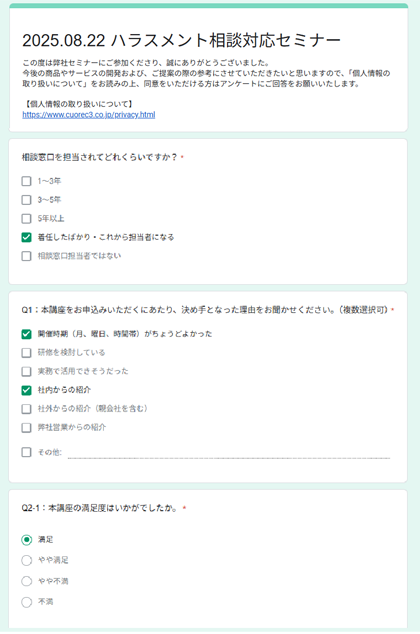The image size is (420, 634).
Task: Uncheck 開催時期がちょうどよかった option
Action: pos(26,334)
